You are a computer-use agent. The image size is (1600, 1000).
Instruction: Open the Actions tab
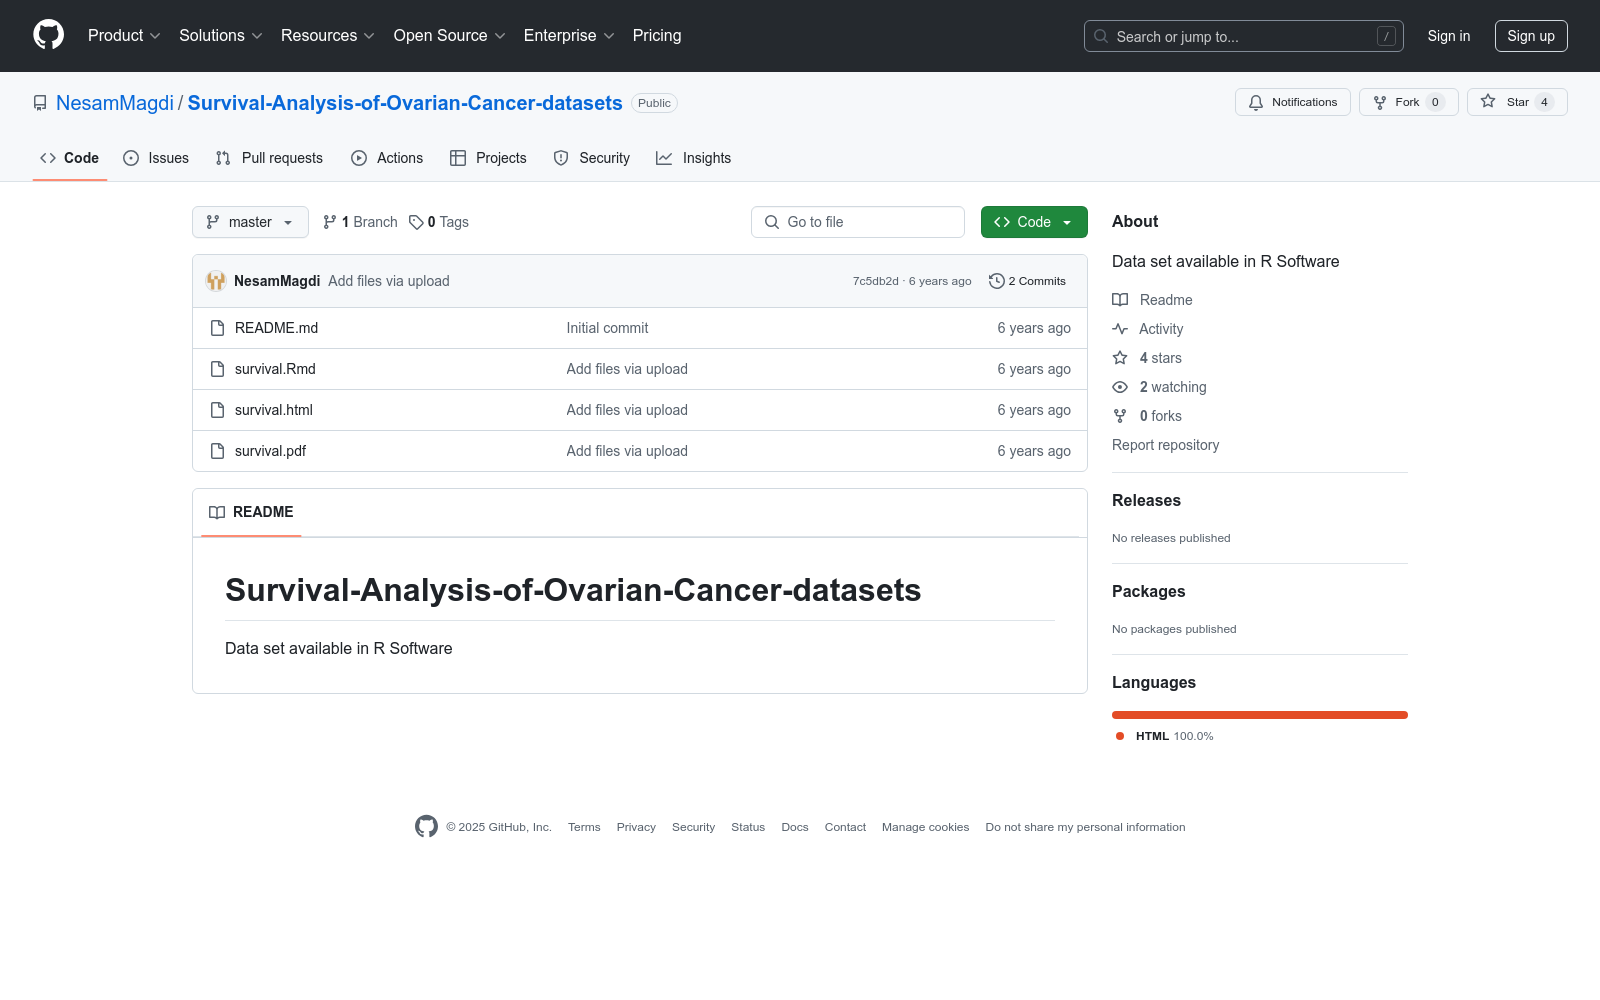[387, 158]
